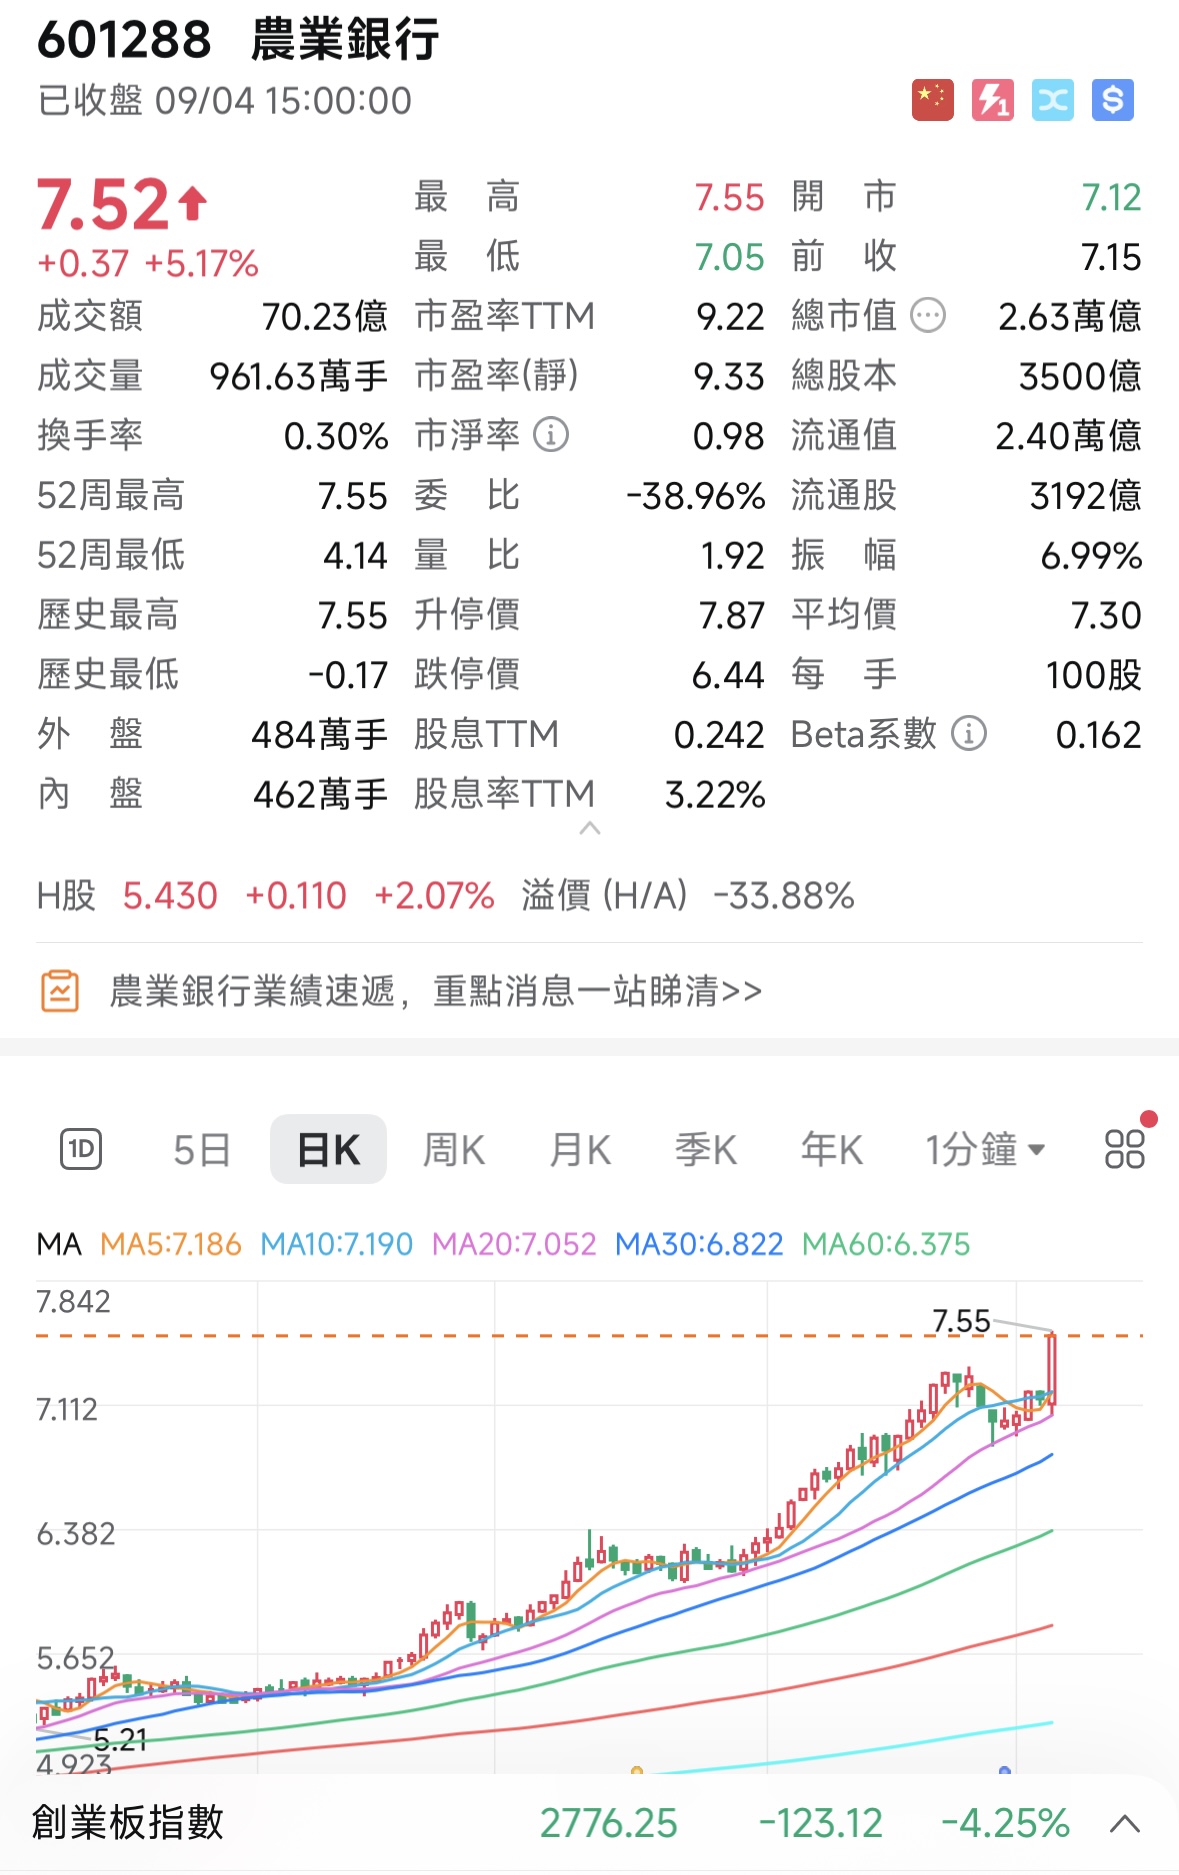Open chart settings grid icon
1179x1875 pixels.
click(1124, 1149)
